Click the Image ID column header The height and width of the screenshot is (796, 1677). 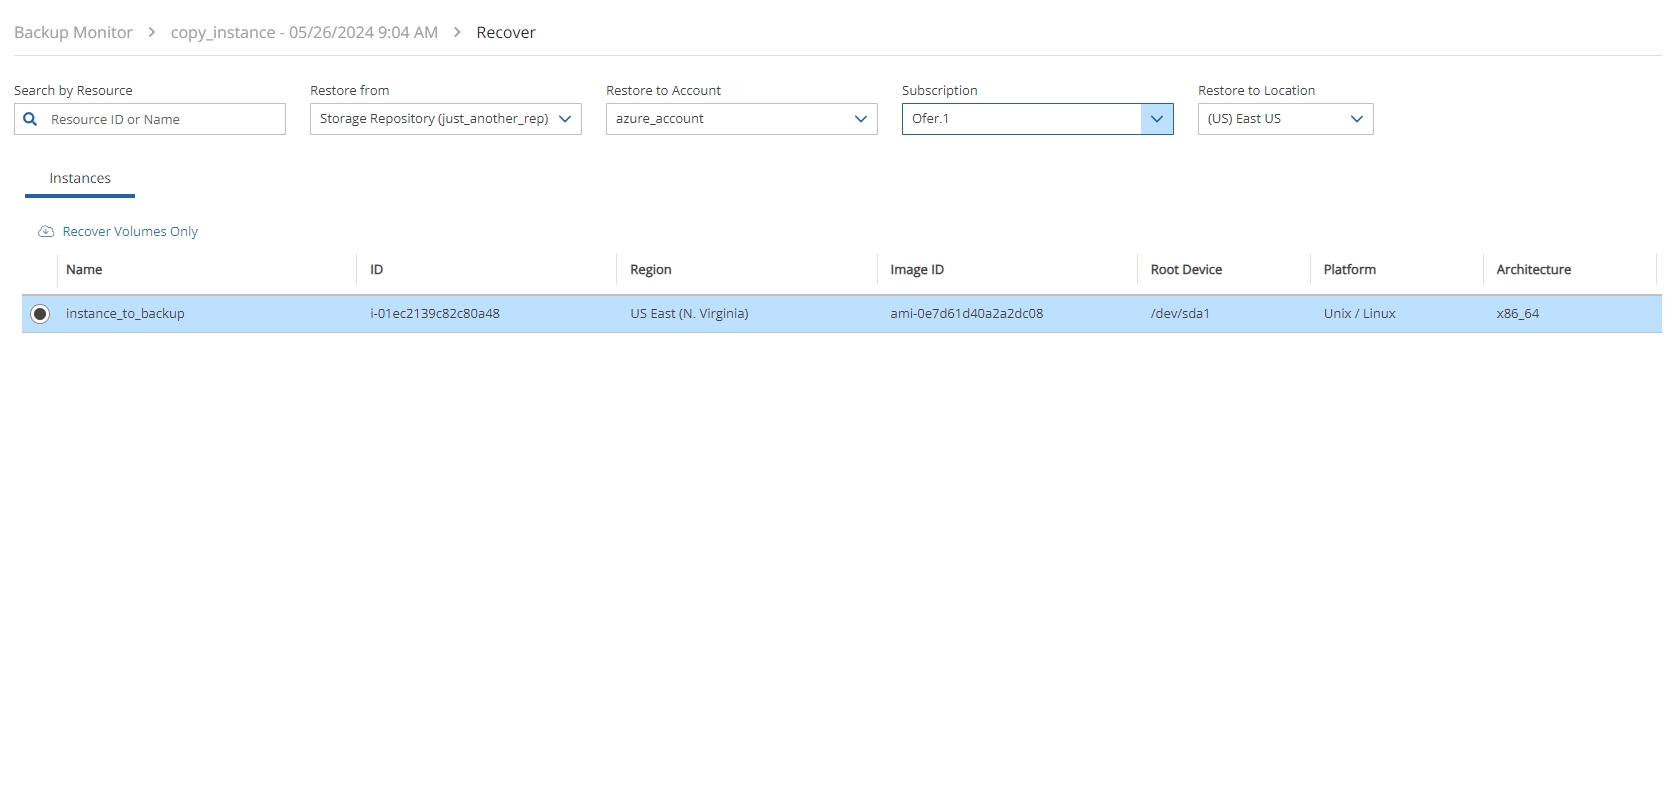click(x=916, y=270)
